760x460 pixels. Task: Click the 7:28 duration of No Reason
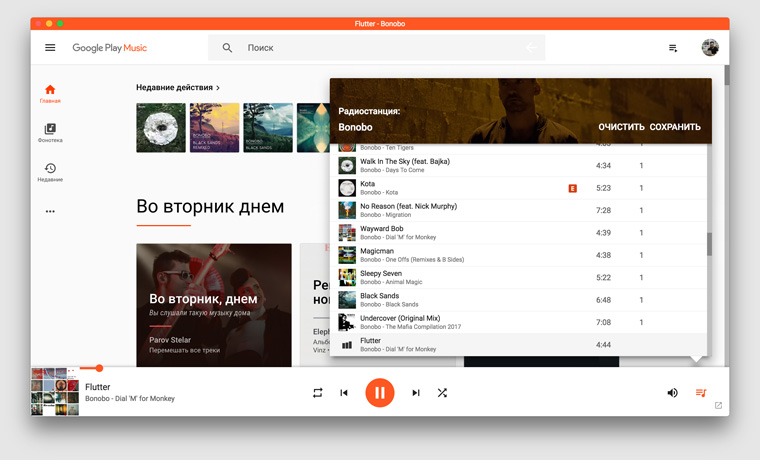tap(603, 210)
